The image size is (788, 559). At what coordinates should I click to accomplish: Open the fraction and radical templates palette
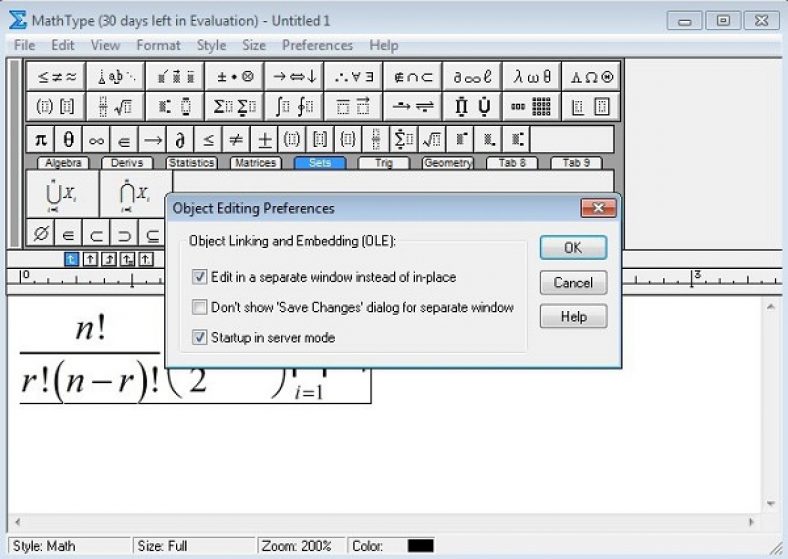coord(116,106)
